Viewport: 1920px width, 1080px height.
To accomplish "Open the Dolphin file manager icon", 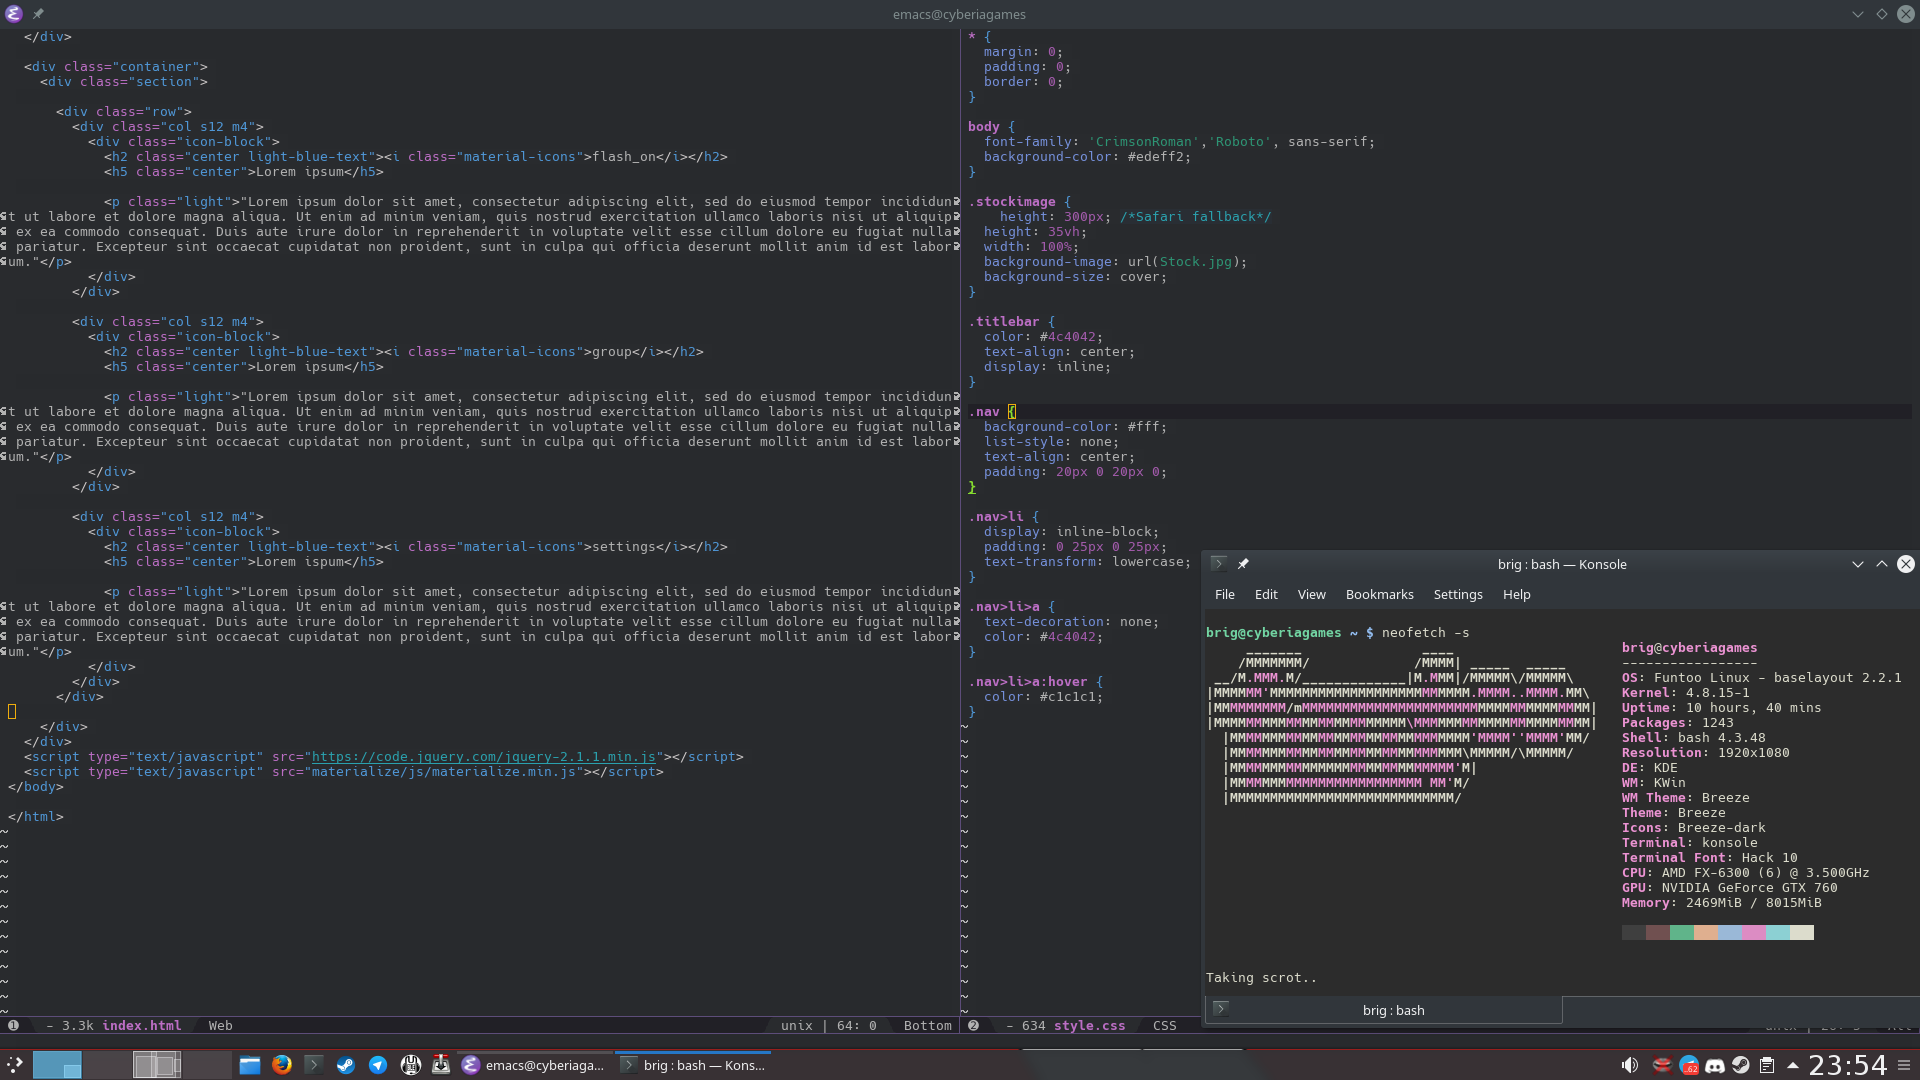I will [250, 1065].
